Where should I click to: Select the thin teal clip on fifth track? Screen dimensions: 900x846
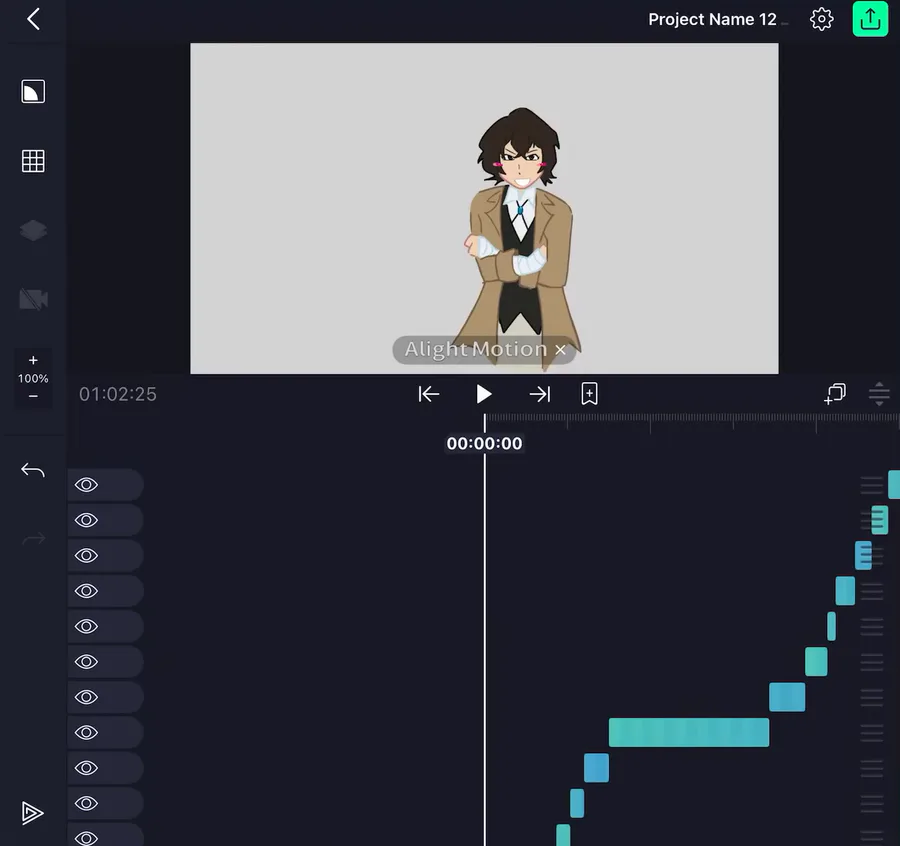coord(832,626)
